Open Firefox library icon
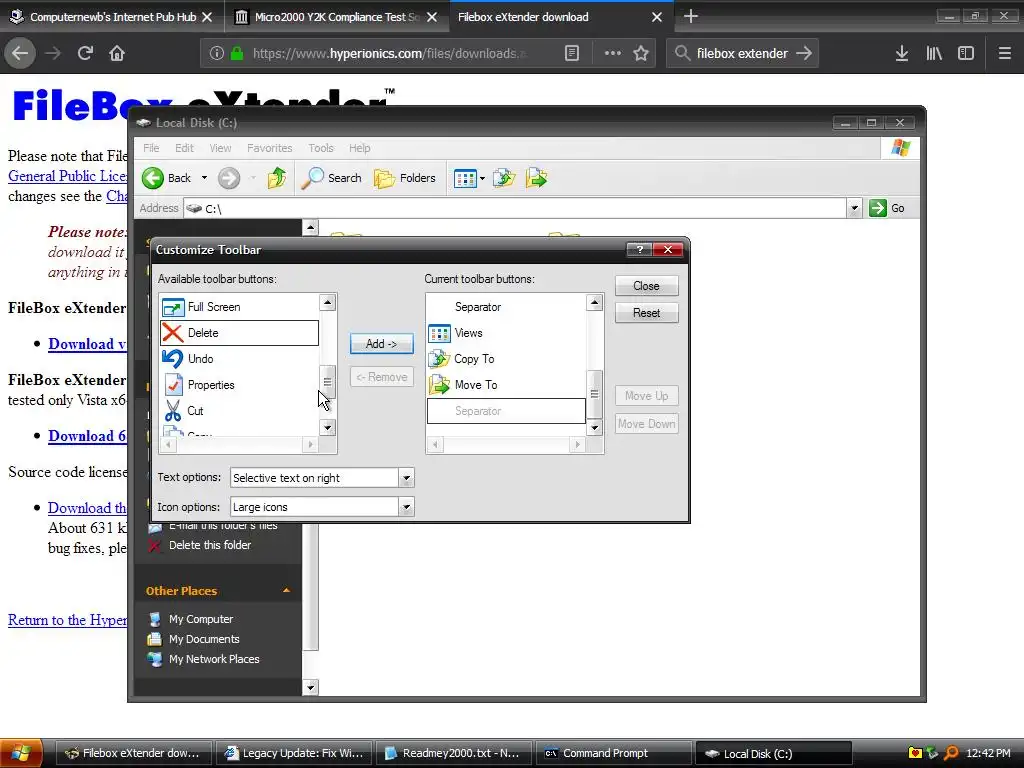This screenshot has height=768, width=1024. point(934,53)
